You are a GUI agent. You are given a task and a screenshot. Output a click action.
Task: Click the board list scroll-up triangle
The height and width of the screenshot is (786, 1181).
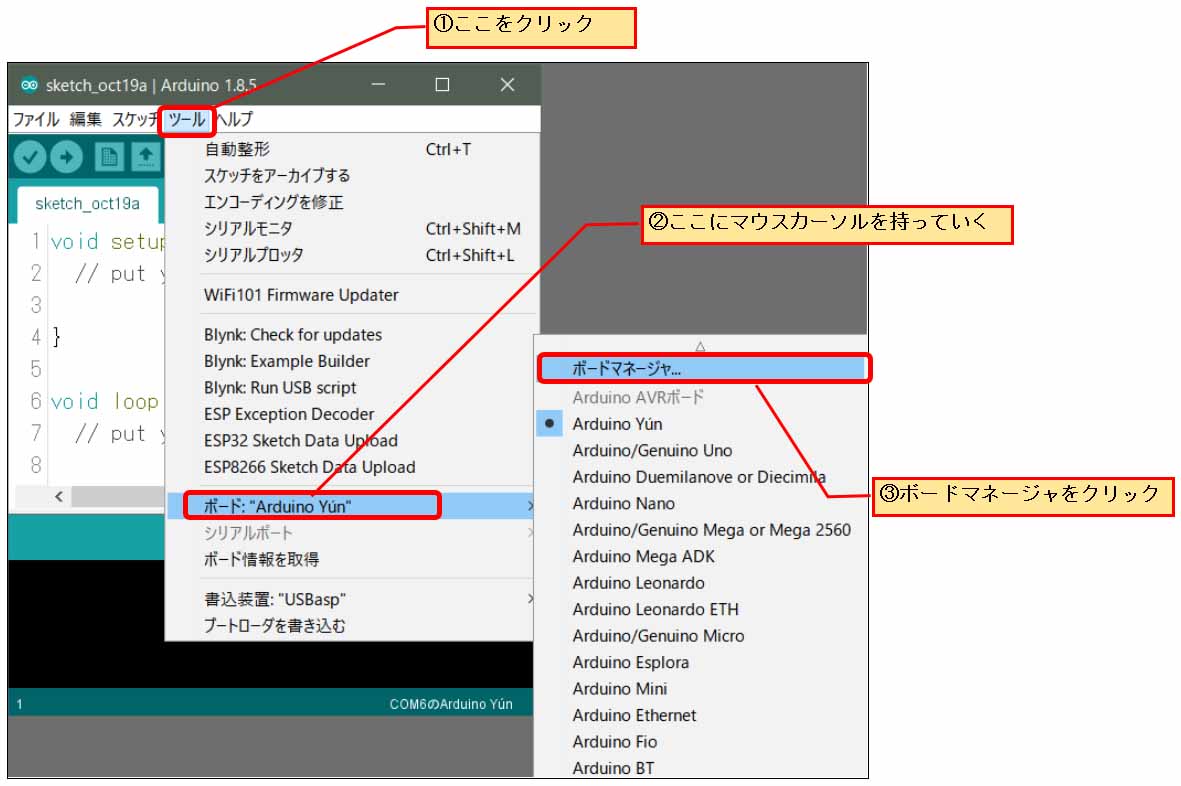click(x=700, y=346)
